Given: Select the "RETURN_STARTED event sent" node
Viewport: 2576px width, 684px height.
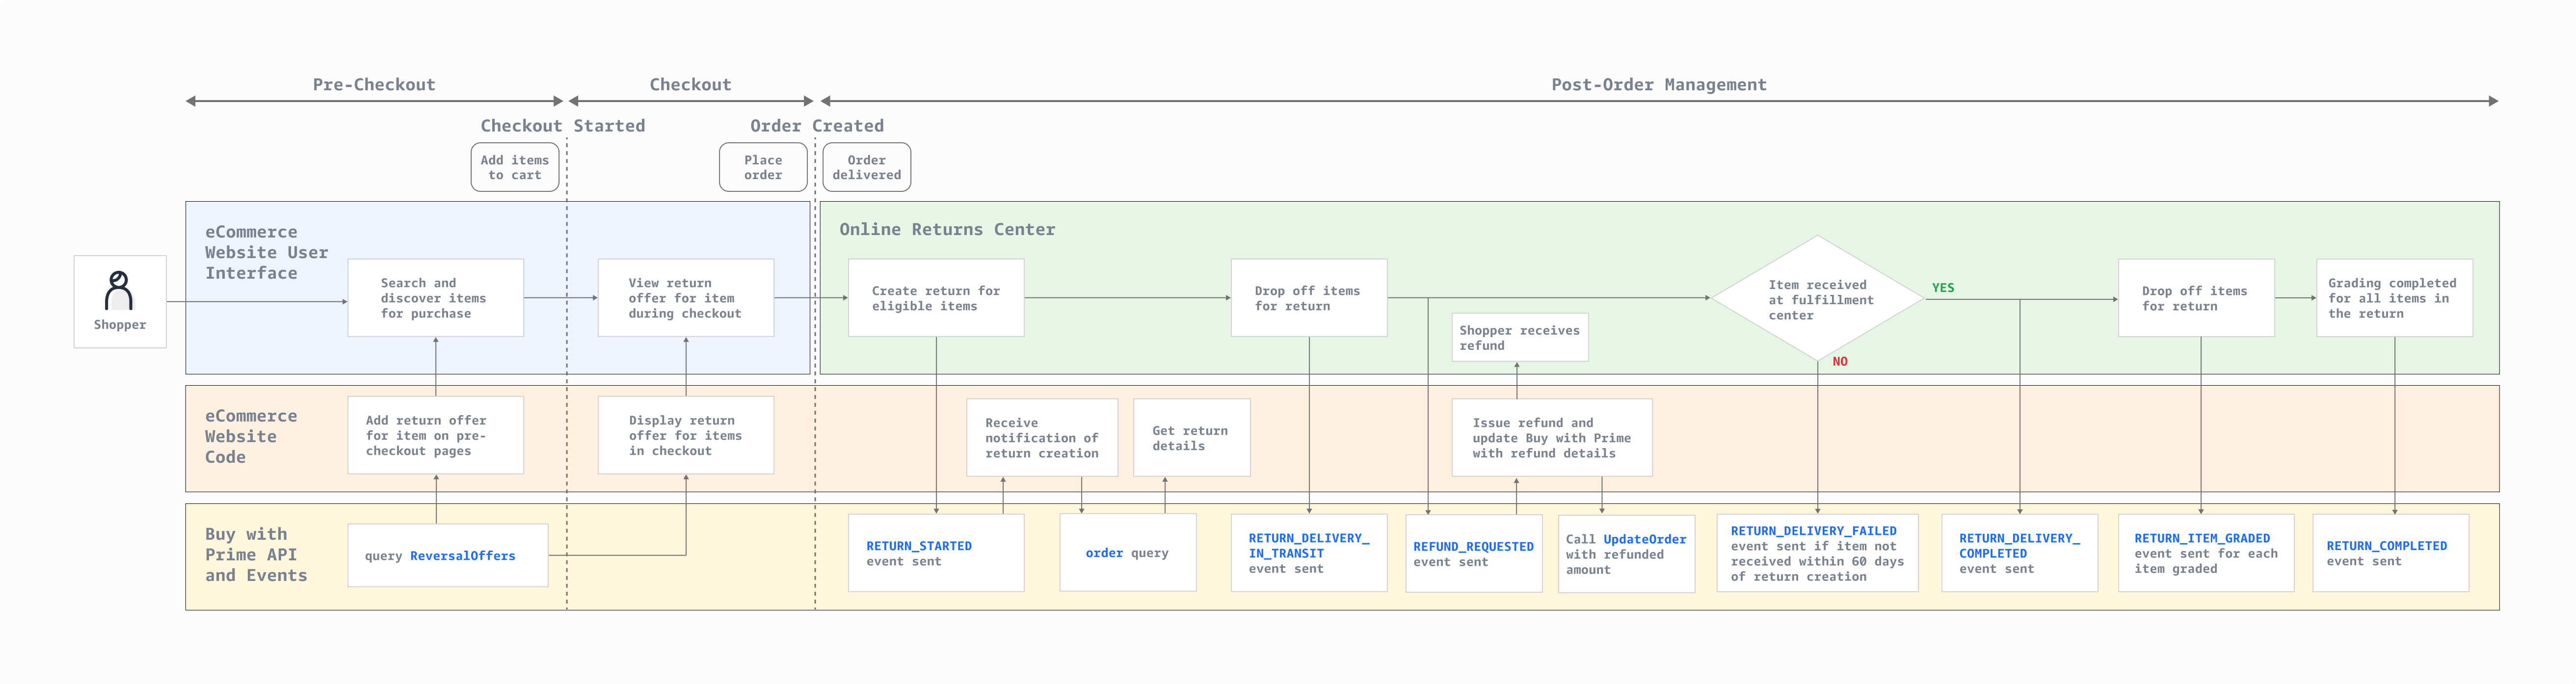Looking at the screenshot, I should point(936,553).
